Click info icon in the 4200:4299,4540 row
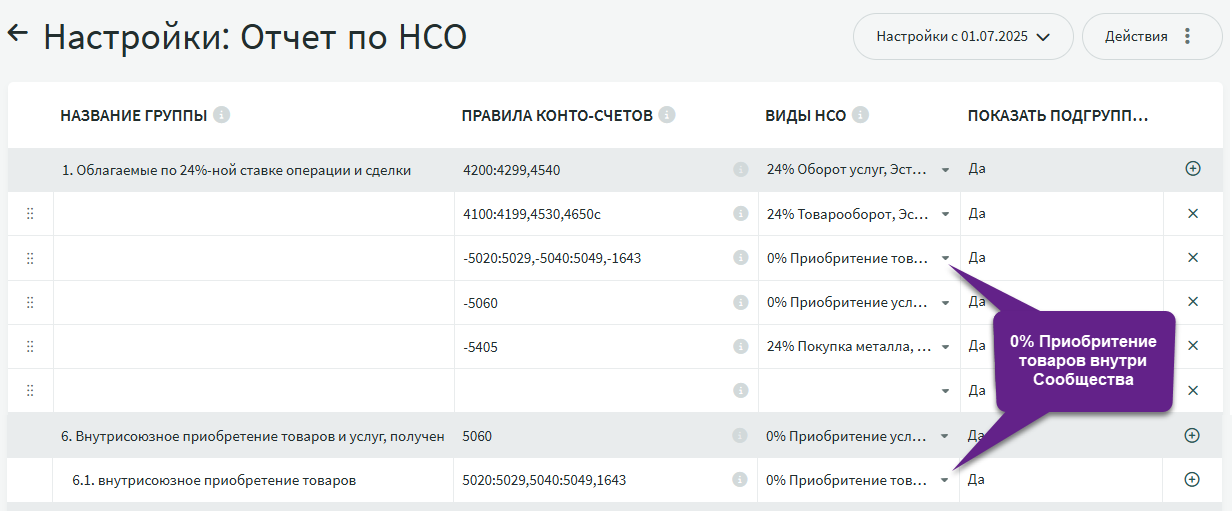Viewport: 1232px width, 511px height. [x=740, y=170]
